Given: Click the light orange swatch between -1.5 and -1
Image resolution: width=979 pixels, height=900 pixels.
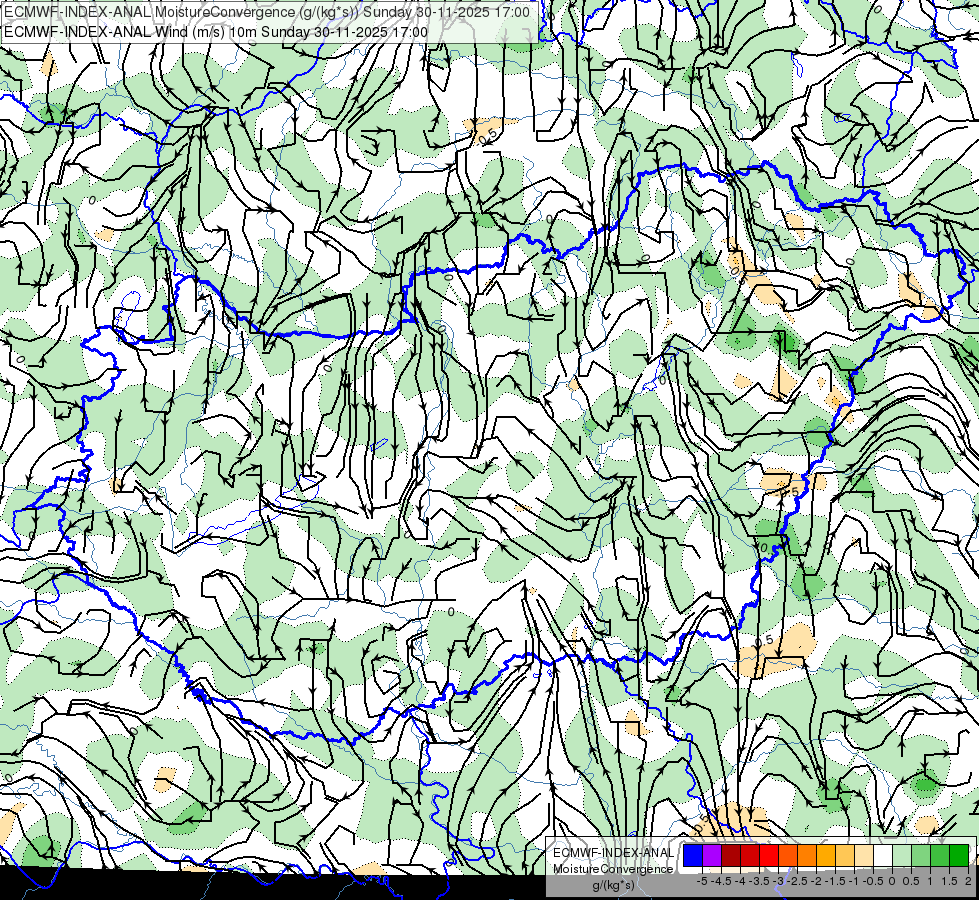Looking at the screenshot, I should click(x=845, y=856).
